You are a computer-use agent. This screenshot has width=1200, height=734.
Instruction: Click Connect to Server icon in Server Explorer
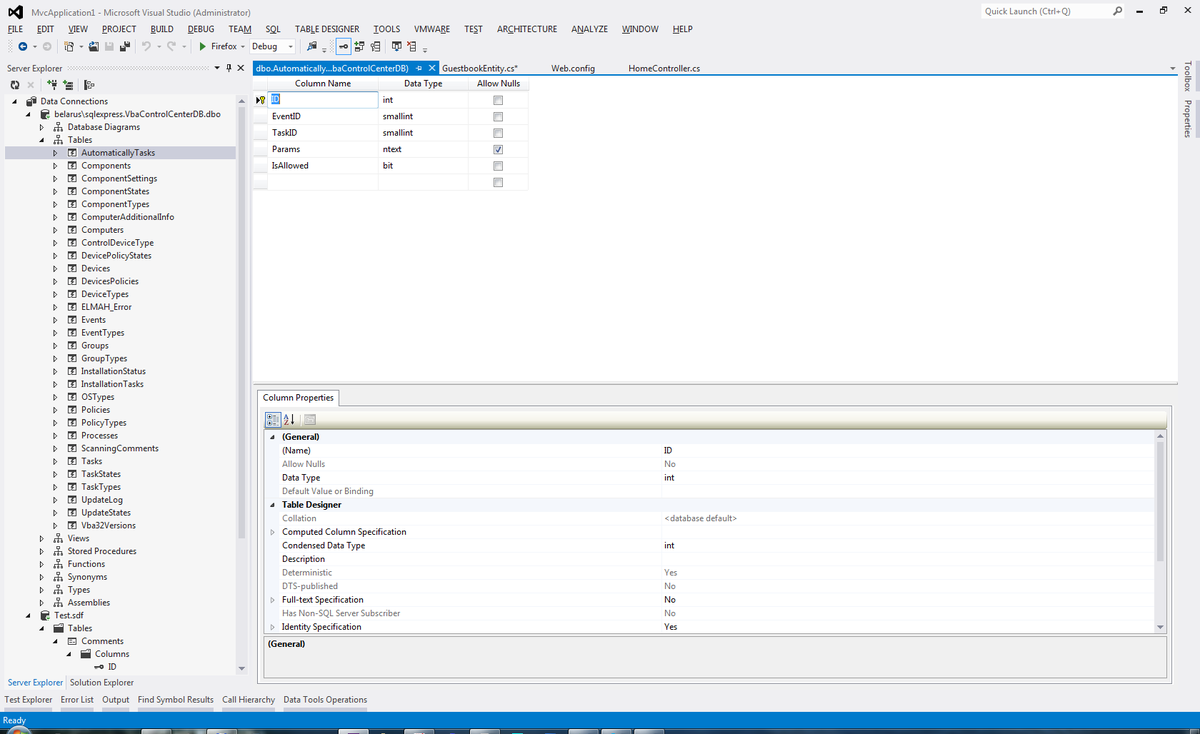(x=69, y=85)
